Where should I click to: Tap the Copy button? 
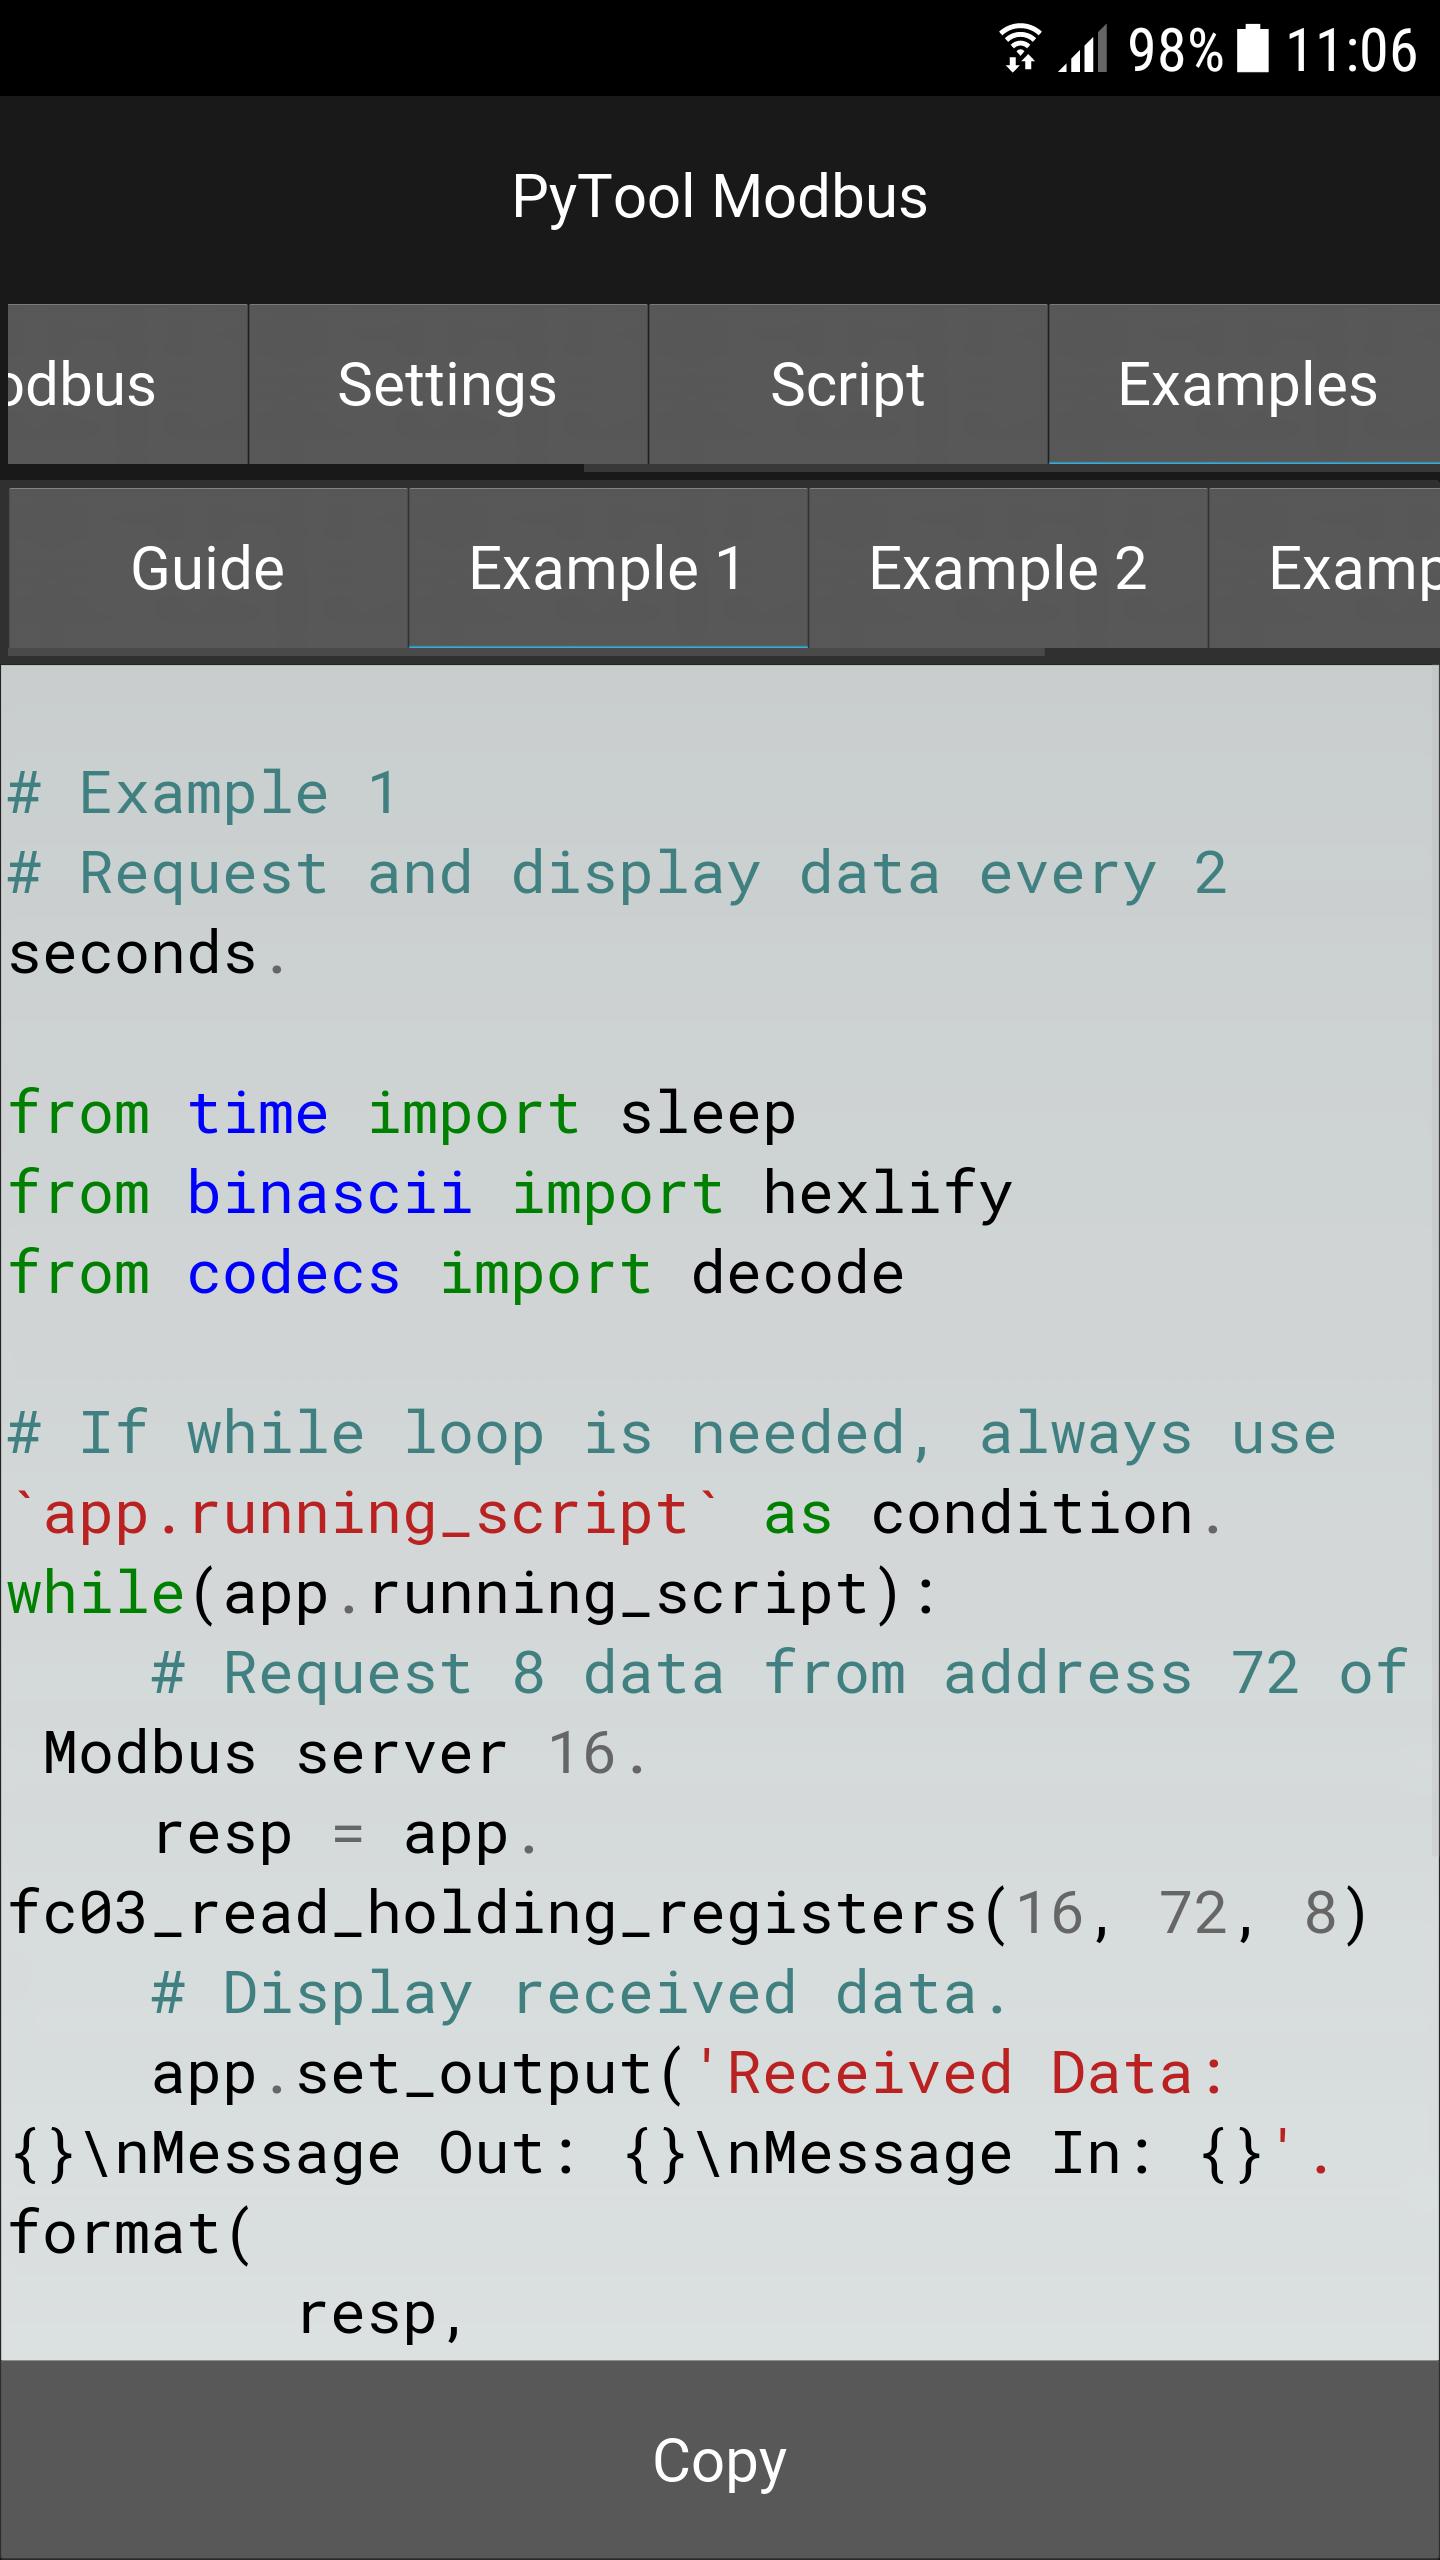[720, 2460]
